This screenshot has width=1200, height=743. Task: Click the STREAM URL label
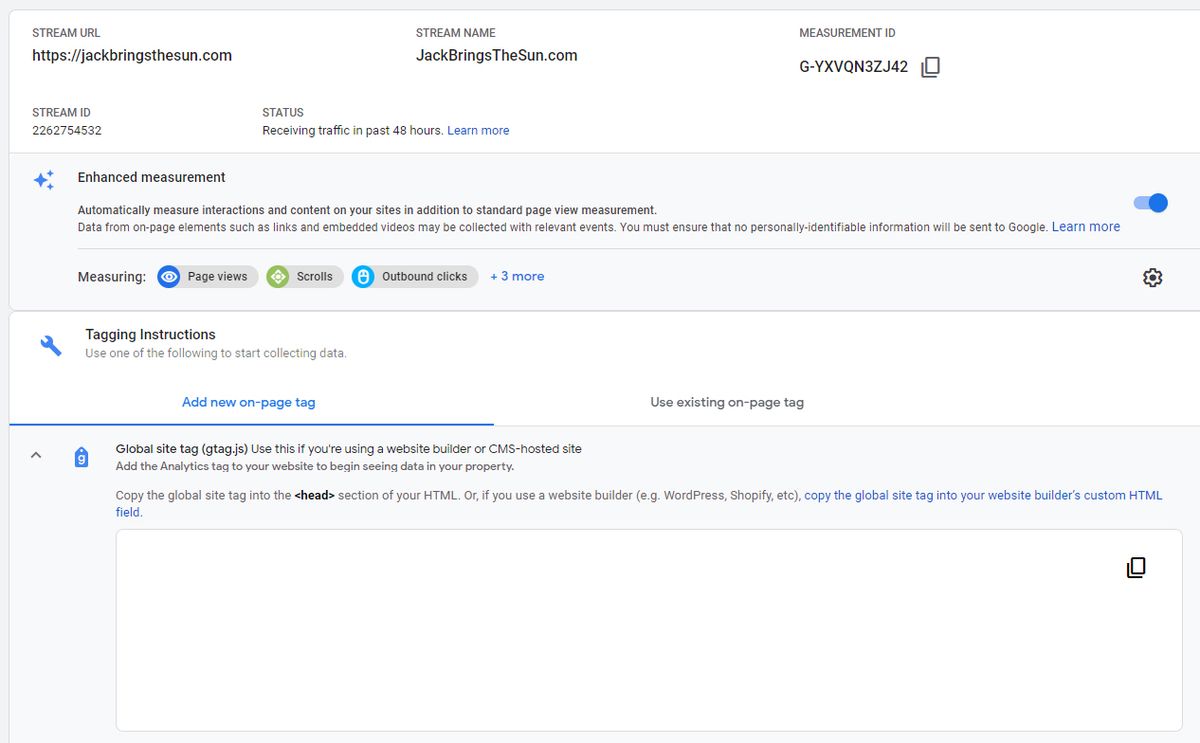(66, 34)
